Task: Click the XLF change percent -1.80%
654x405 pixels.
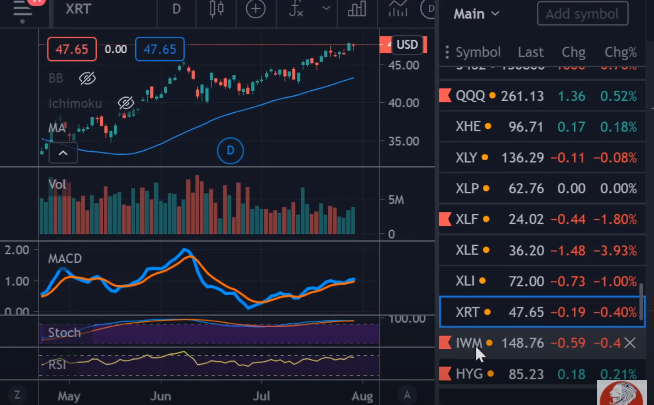Action: (615, 219)
